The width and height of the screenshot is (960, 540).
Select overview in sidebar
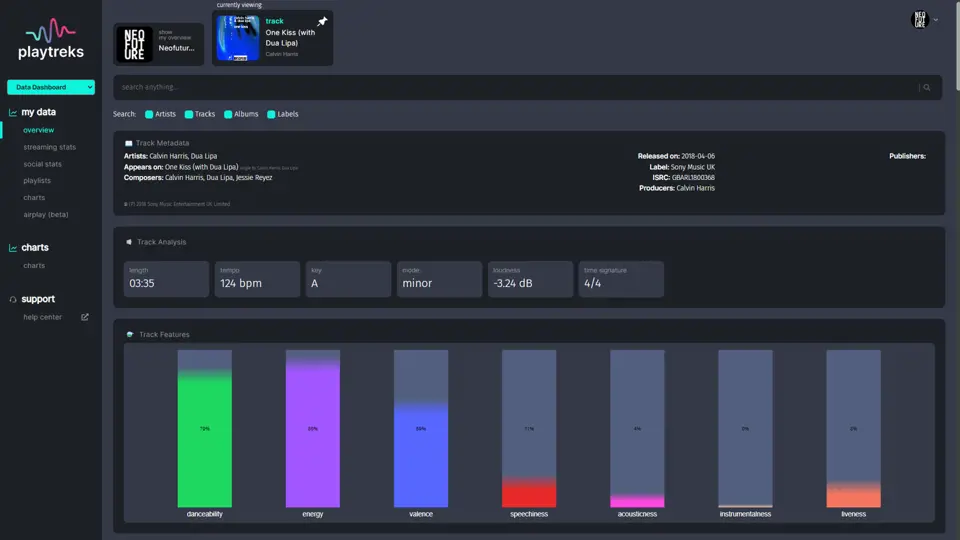tap(39, 130)
